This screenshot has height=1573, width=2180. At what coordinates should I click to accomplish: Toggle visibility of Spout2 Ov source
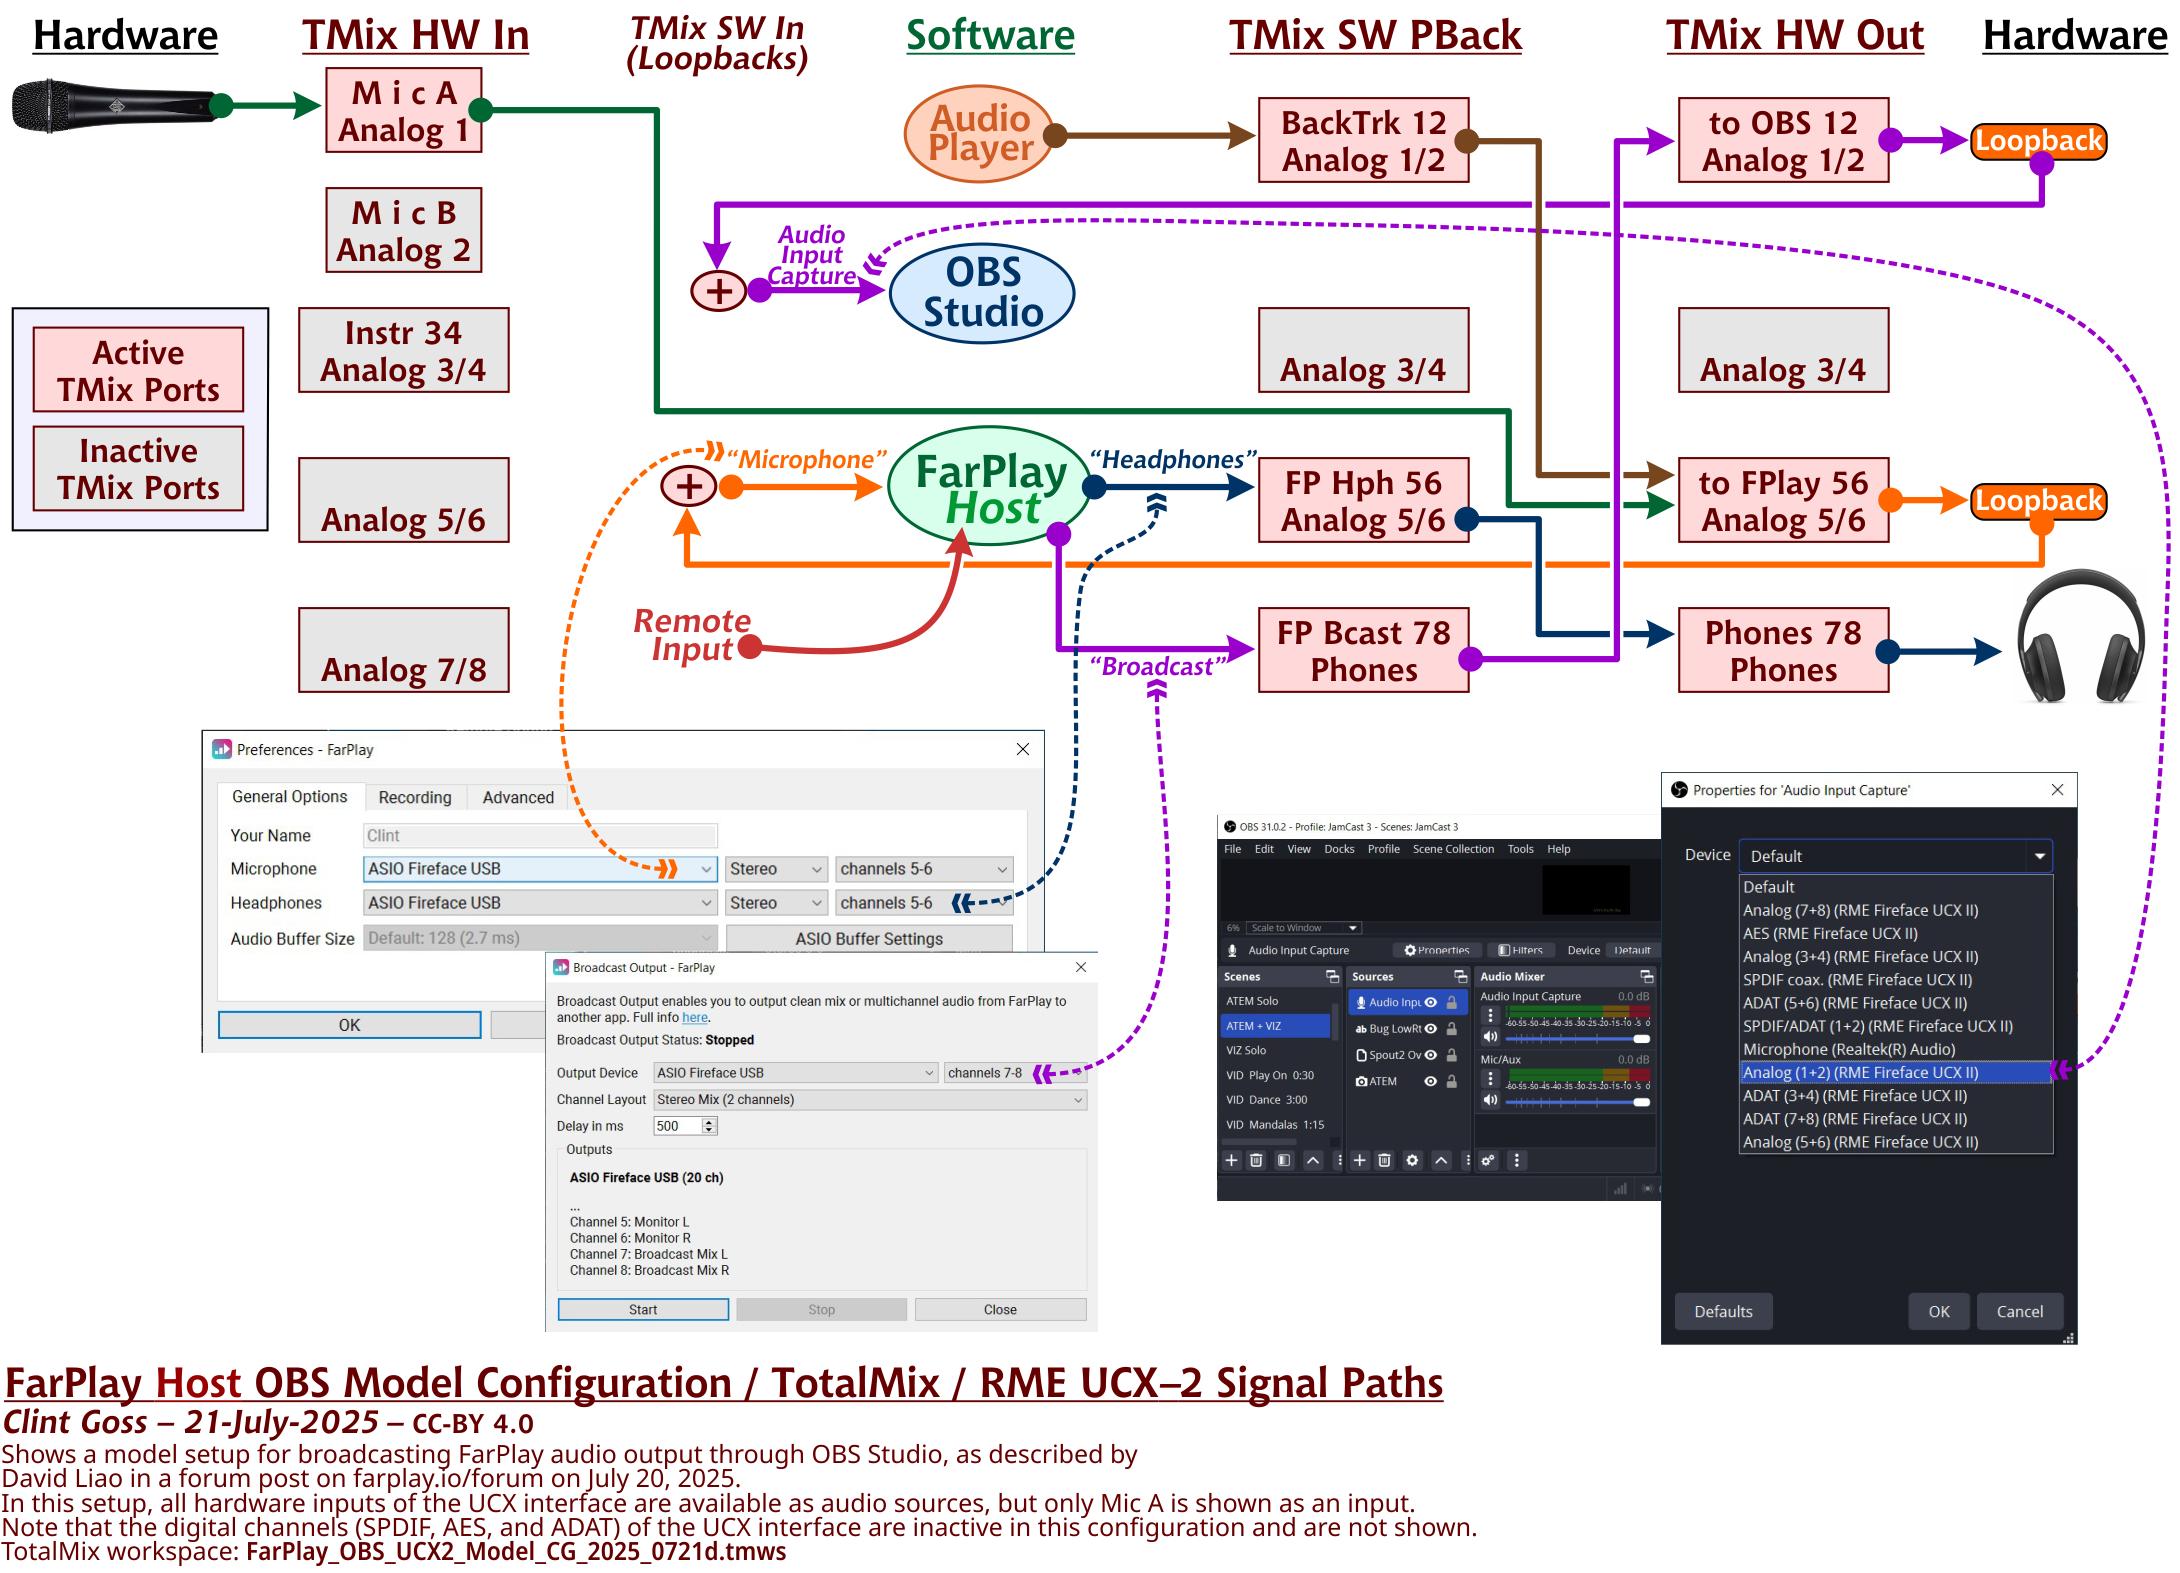1431,1055
